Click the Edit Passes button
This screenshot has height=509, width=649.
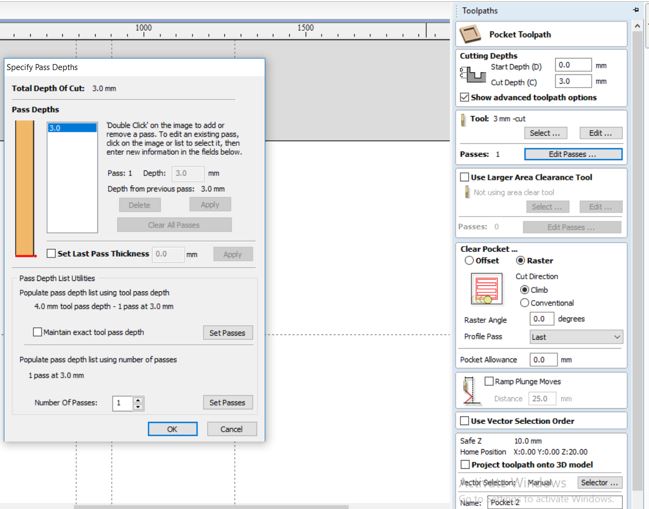(x=573, y=154)
